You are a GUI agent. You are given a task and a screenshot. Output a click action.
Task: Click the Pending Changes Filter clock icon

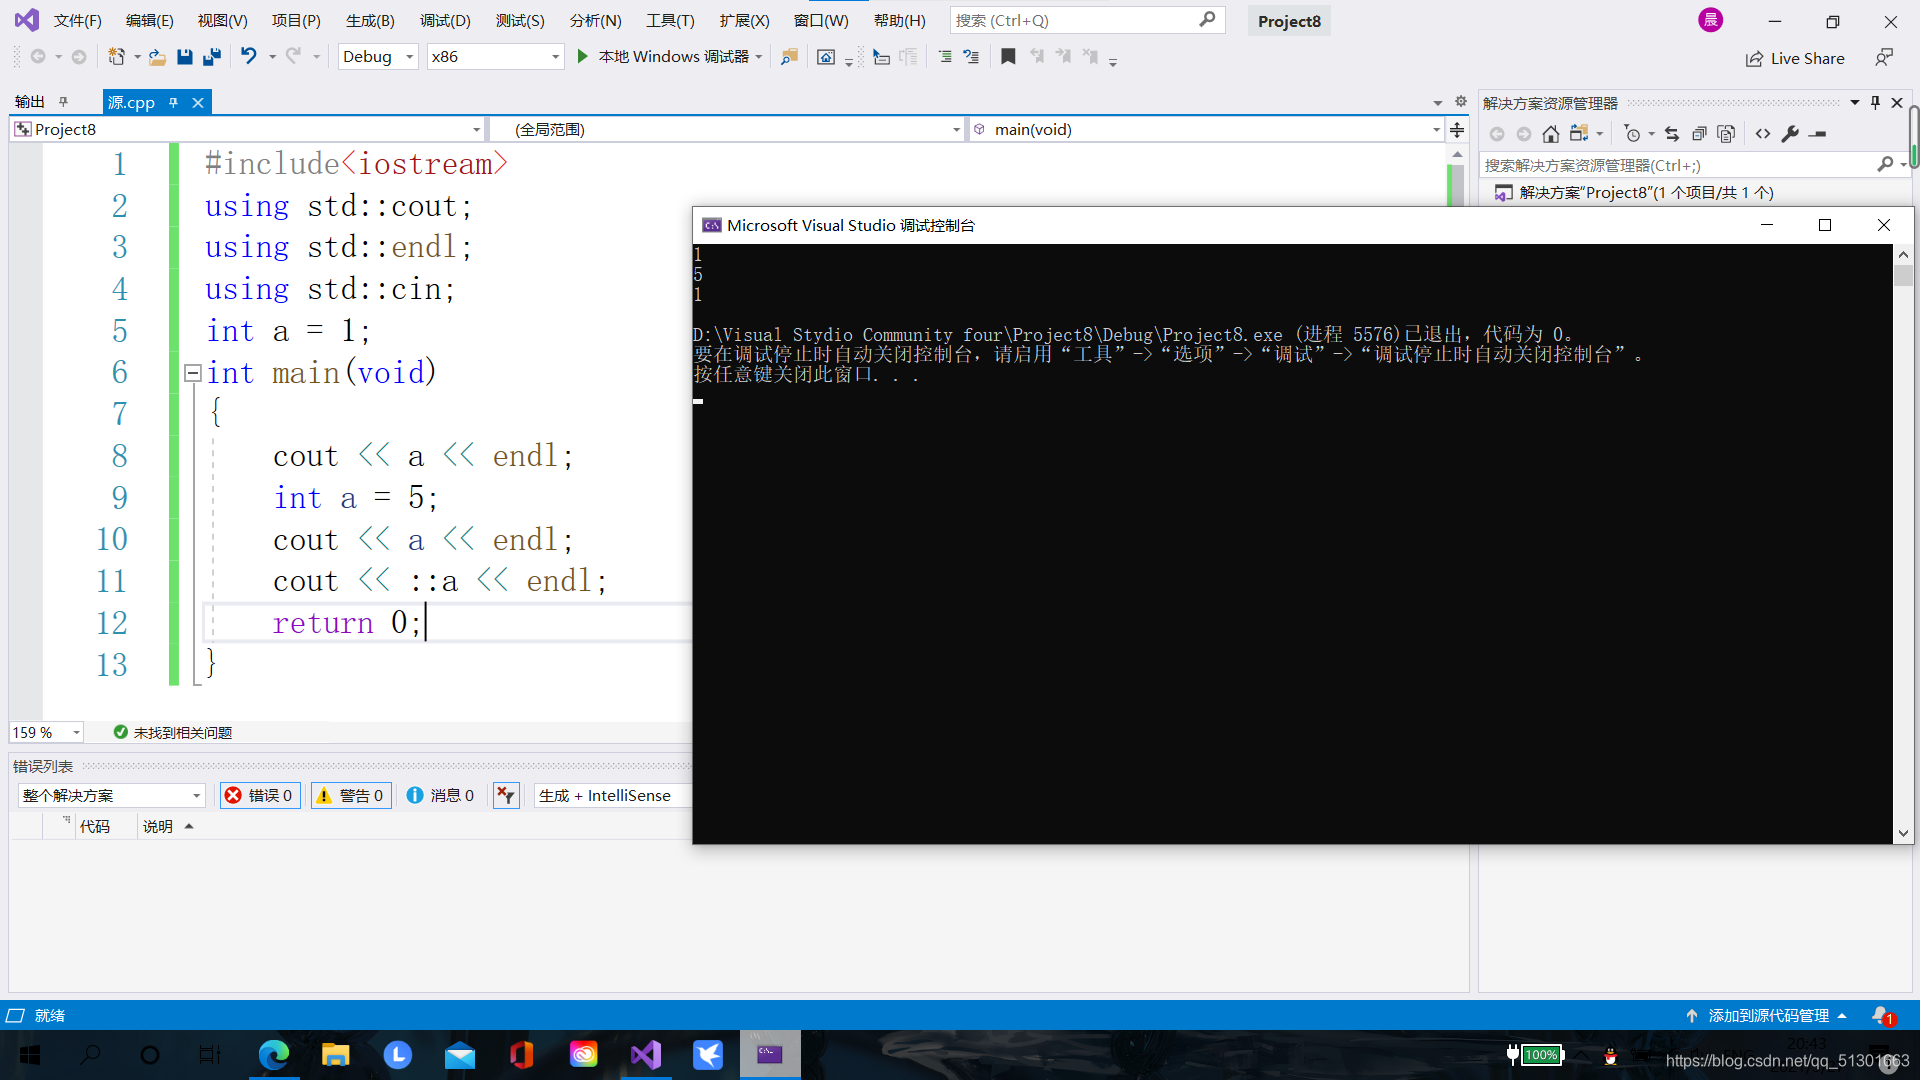(1632, 134)
